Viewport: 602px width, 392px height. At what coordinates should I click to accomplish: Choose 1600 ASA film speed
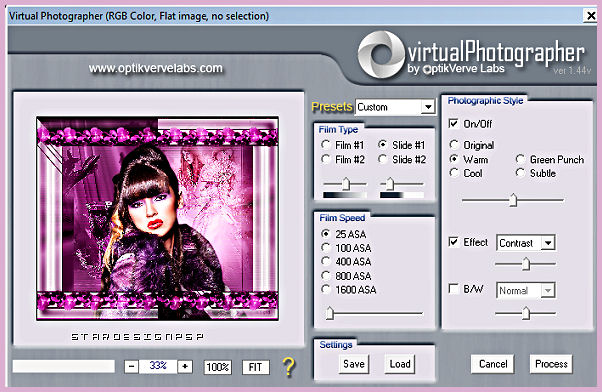click(x=326, y=289)
